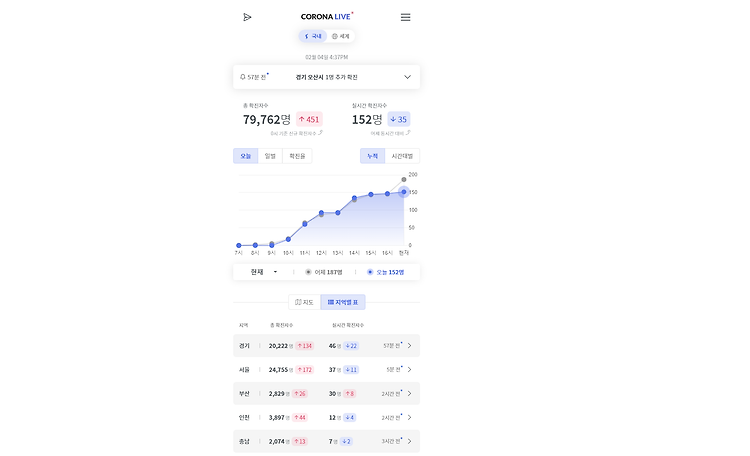The width and height of the screenshot is (750, 456).
Task: Click the +134 badge in 경기 row
Action: tap(304, 345)
